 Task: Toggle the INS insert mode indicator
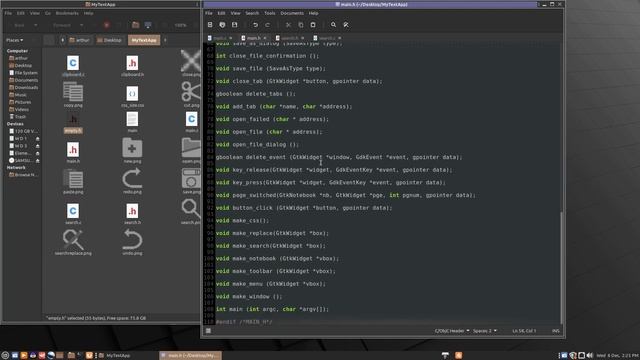[x=556, y=331]
